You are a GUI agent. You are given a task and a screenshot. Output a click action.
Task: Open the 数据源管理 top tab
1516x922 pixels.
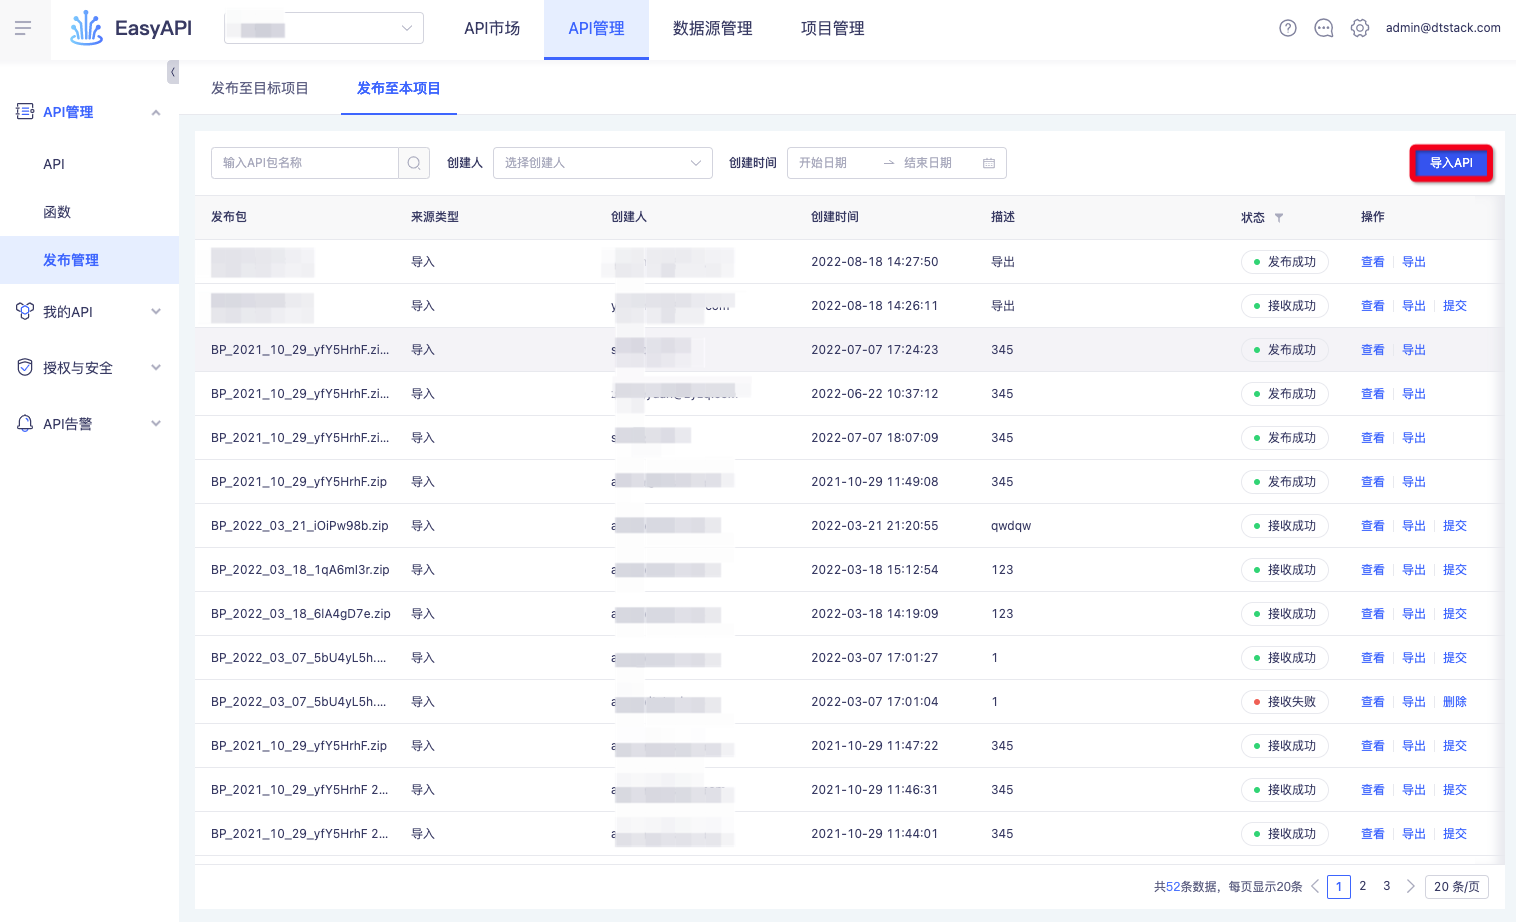713,29
